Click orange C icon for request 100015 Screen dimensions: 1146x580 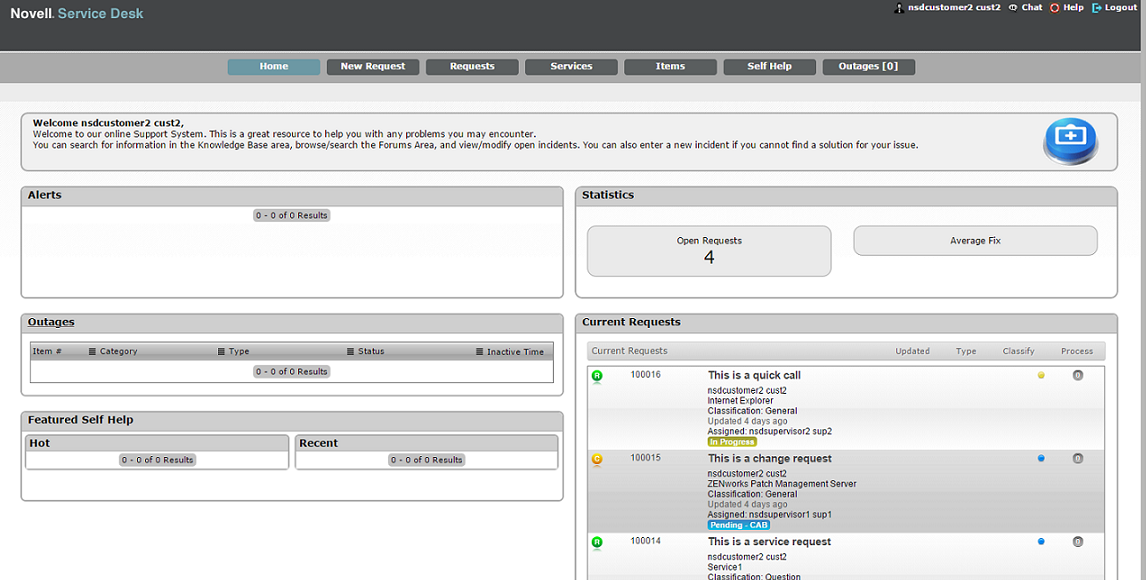597,459
